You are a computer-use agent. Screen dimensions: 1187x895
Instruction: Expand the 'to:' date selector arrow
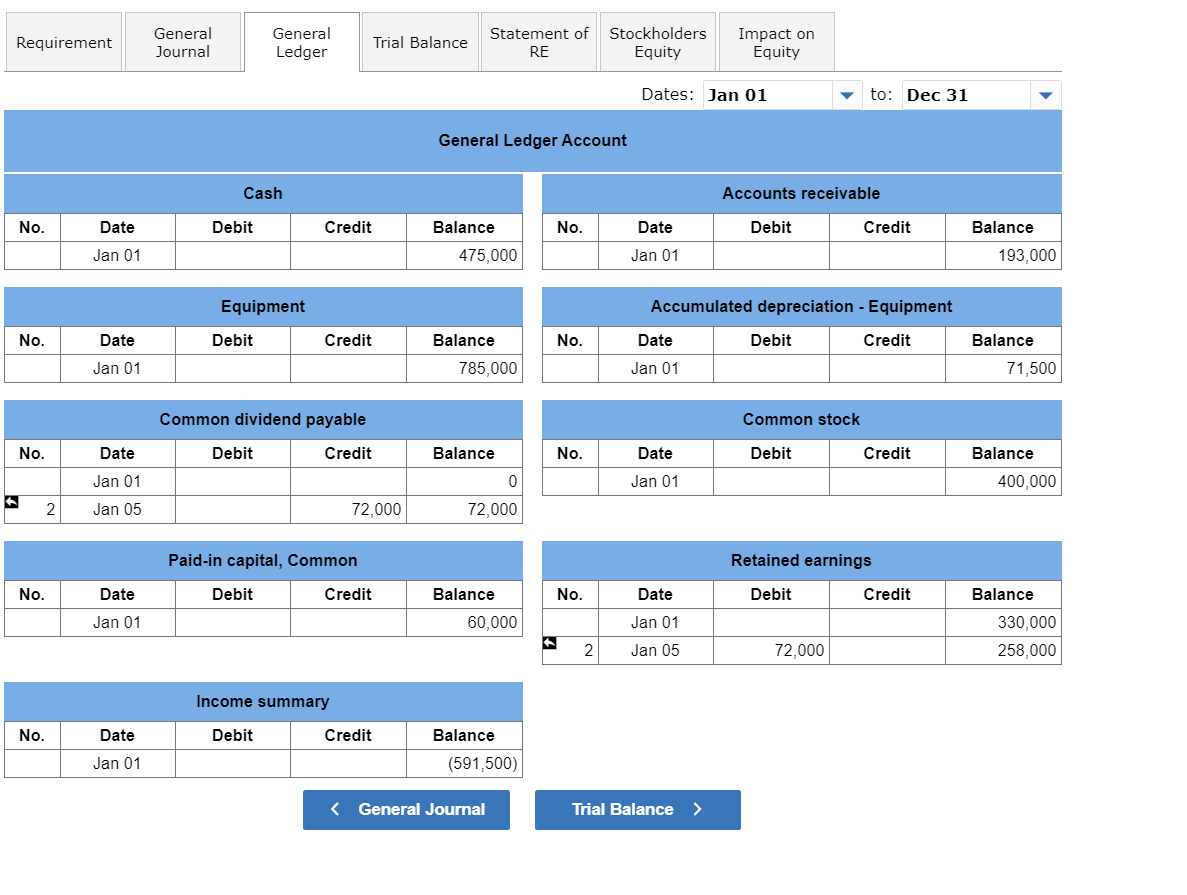pyautogui.click(x=1046, y=94)
